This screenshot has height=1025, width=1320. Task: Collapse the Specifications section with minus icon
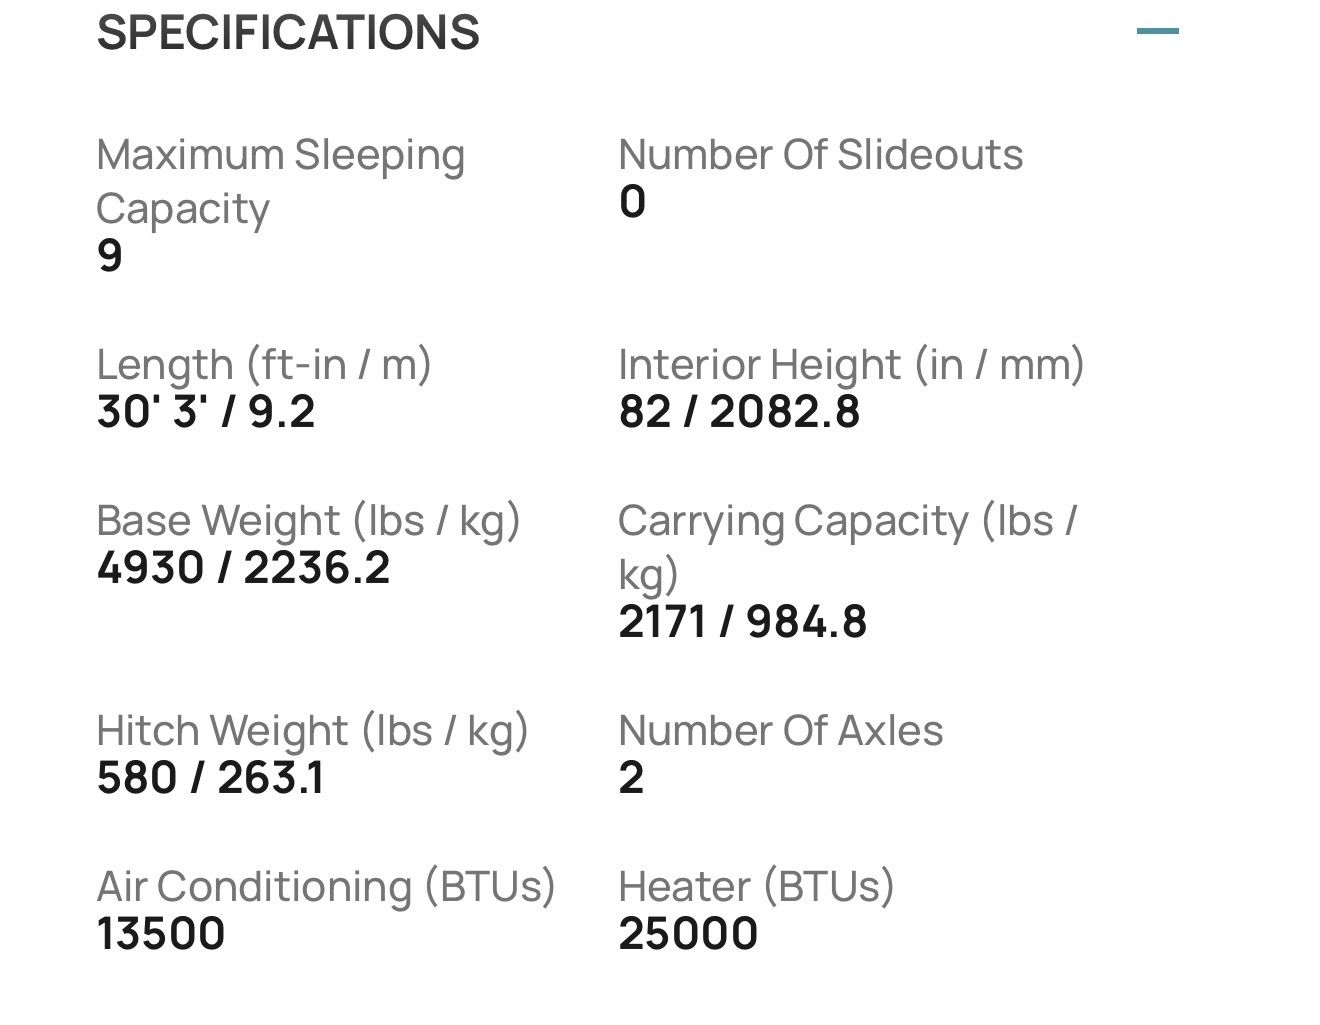[1157, 31]
